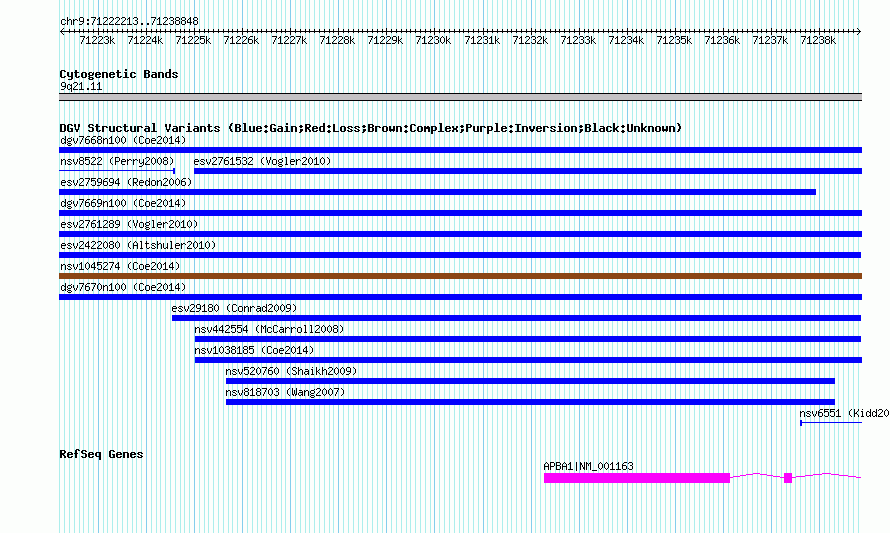Select the blue bar under dgv7669n100
This screenshot has height=533, width=890.
(460, 213)
